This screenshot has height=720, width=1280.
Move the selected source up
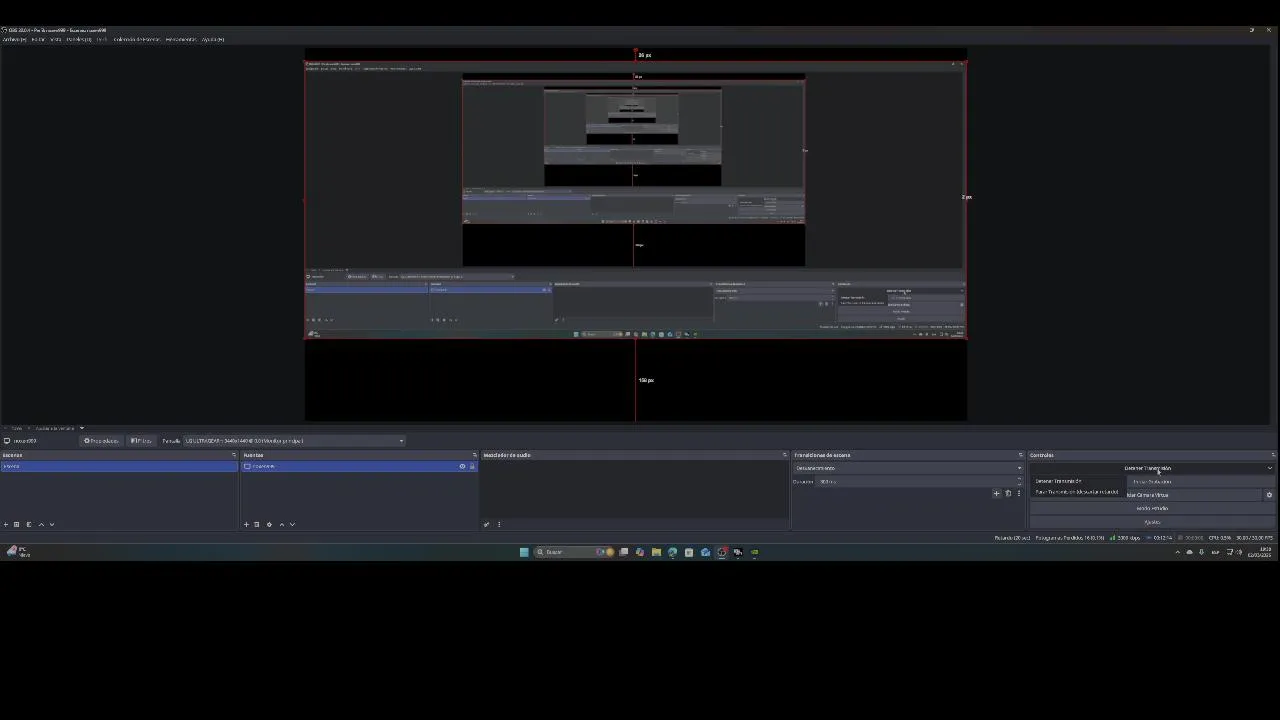pyautogui.click(x=281, y=524)
